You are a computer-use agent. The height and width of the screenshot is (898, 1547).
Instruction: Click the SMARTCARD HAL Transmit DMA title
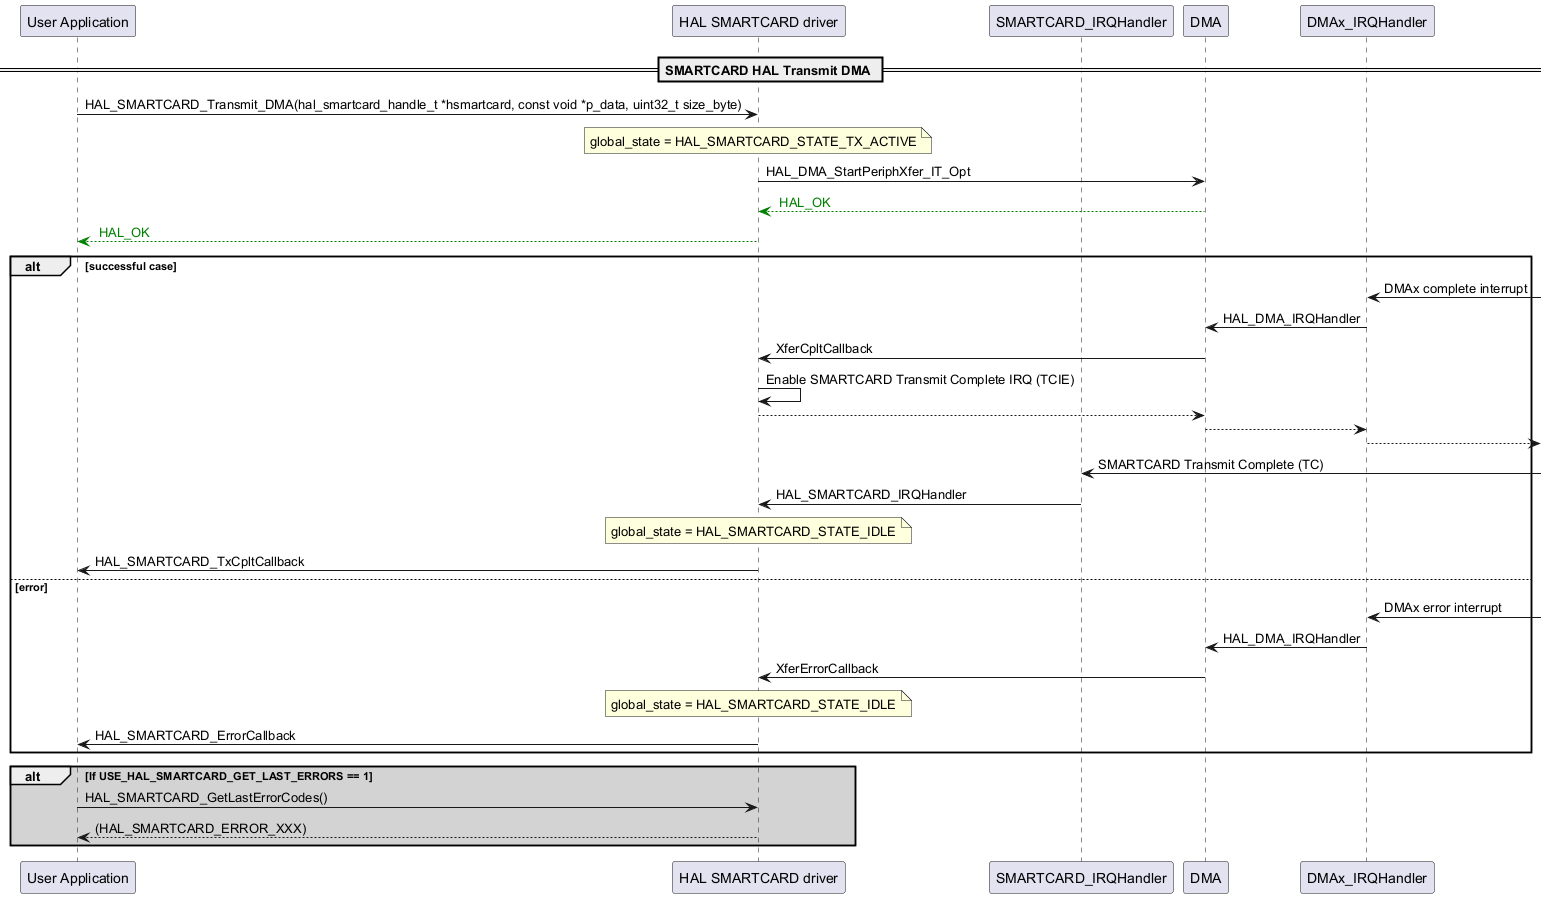(x=770, y=70)
